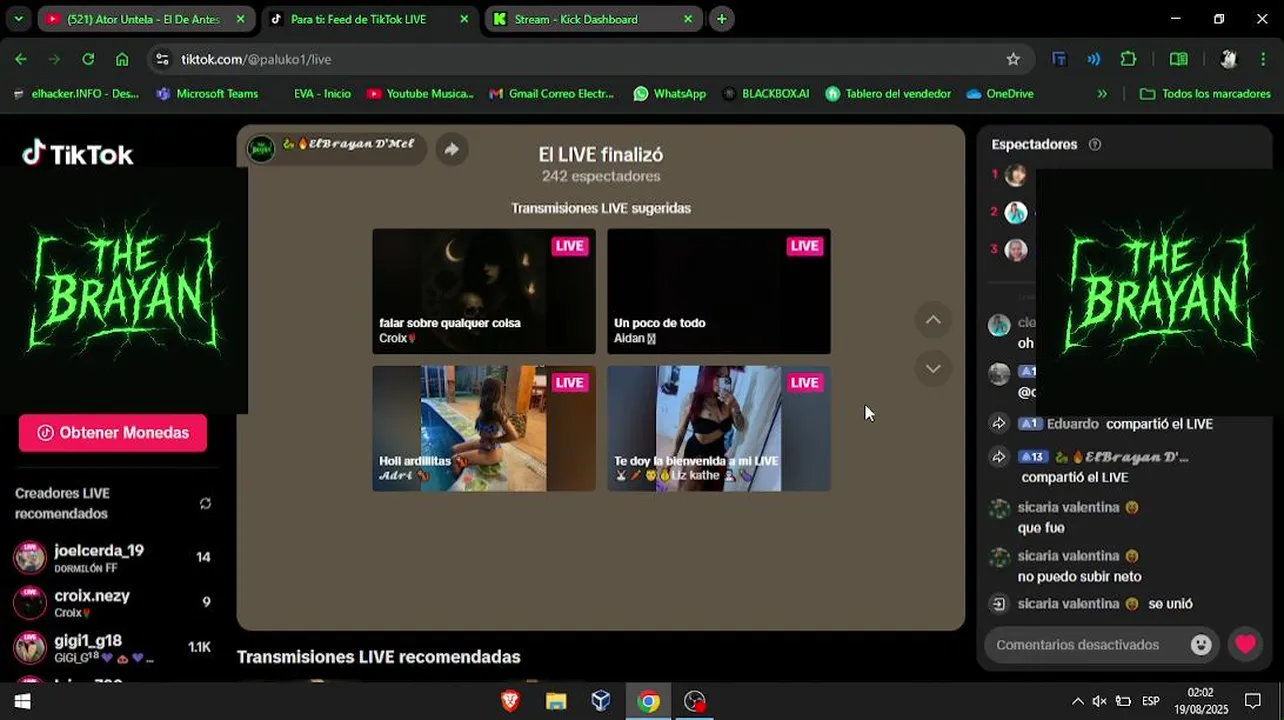Unmute the system volume icon
Screen dimensions: 1284x720
[1099, 701]
